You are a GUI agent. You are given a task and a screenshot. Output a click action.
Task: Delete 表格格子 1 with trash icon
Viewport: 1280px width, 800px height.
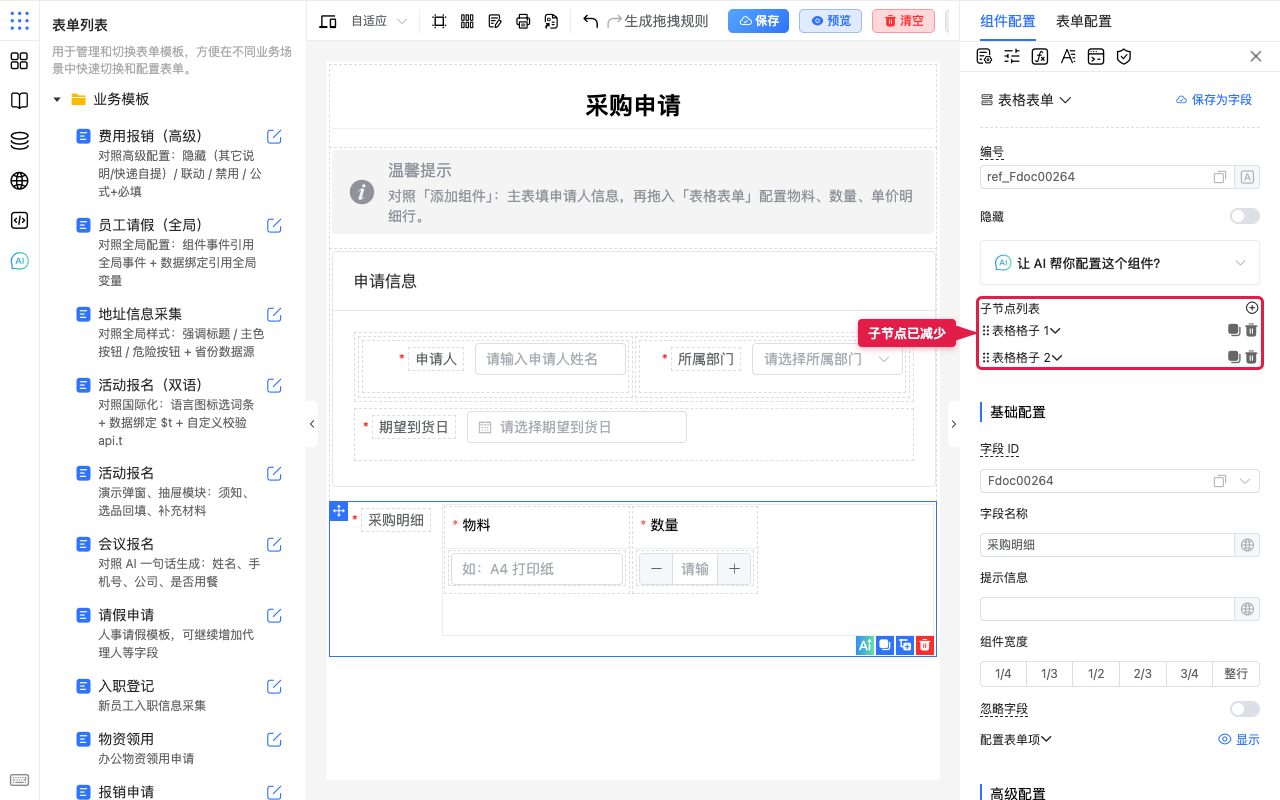tap(1251, 330)
